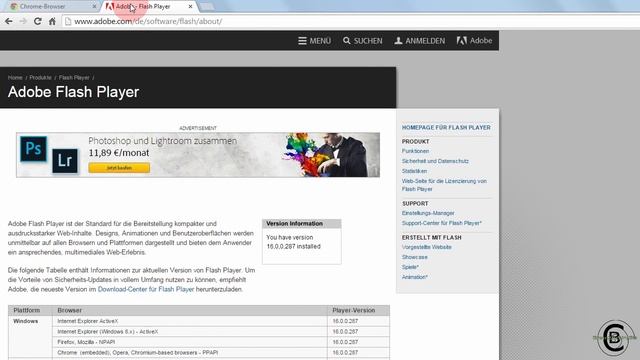The image size is (640, 360).
Task: Click the Version Information box header
Action: point(302,224)
